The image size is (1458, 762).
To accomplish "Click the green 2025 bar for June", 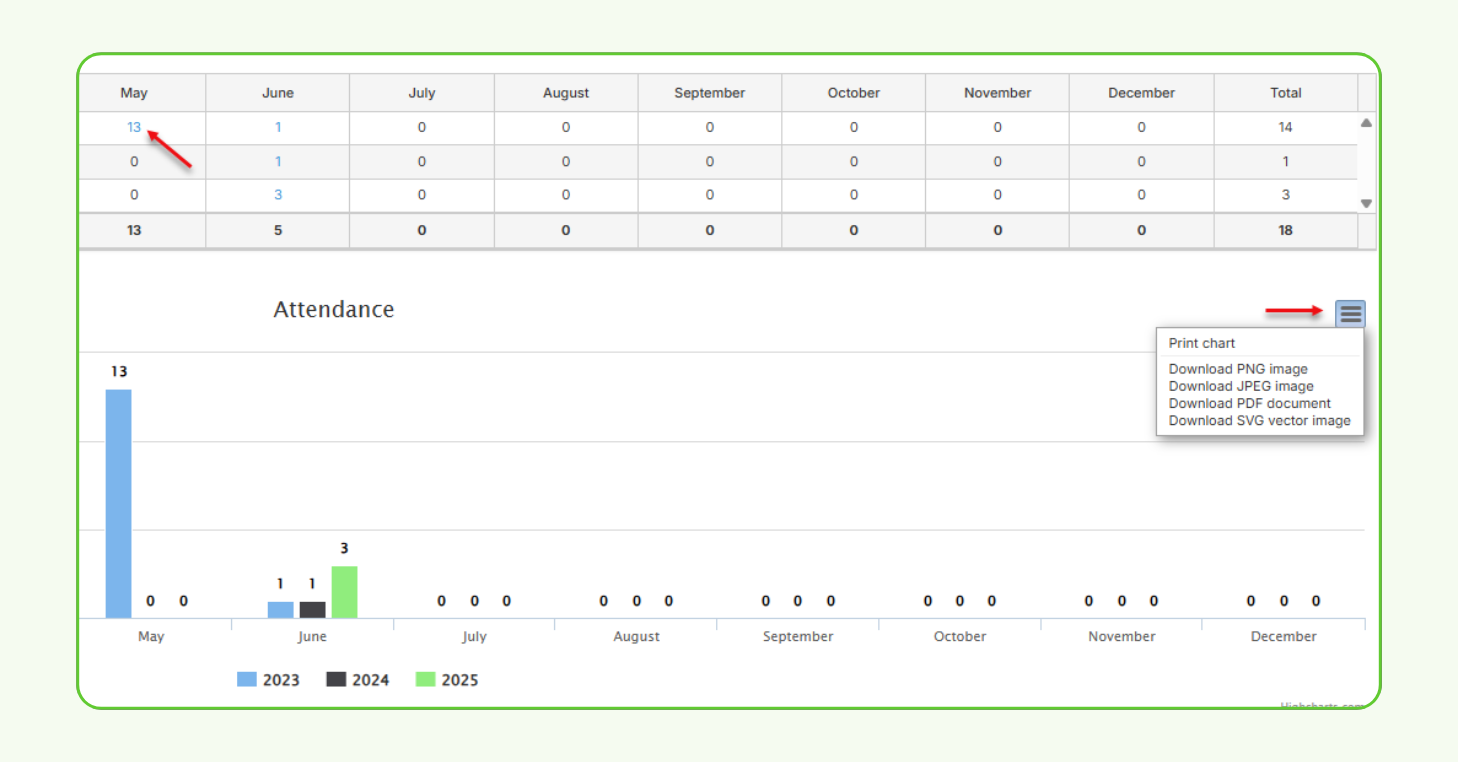I will 344,590.
